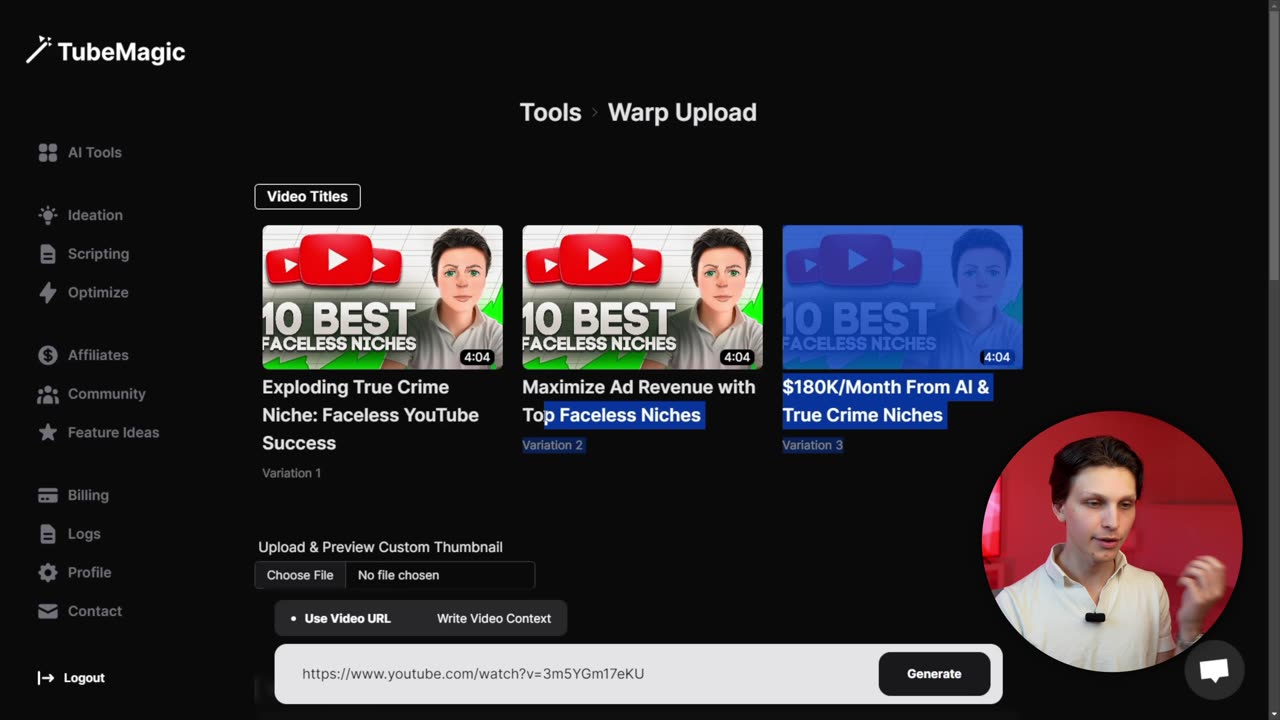Click title 'Maximize Ad Revenue with Top Faceless Niches'
Image resolution: width=1280 pixels, height=720 pixels.
[x=639, y=401]
